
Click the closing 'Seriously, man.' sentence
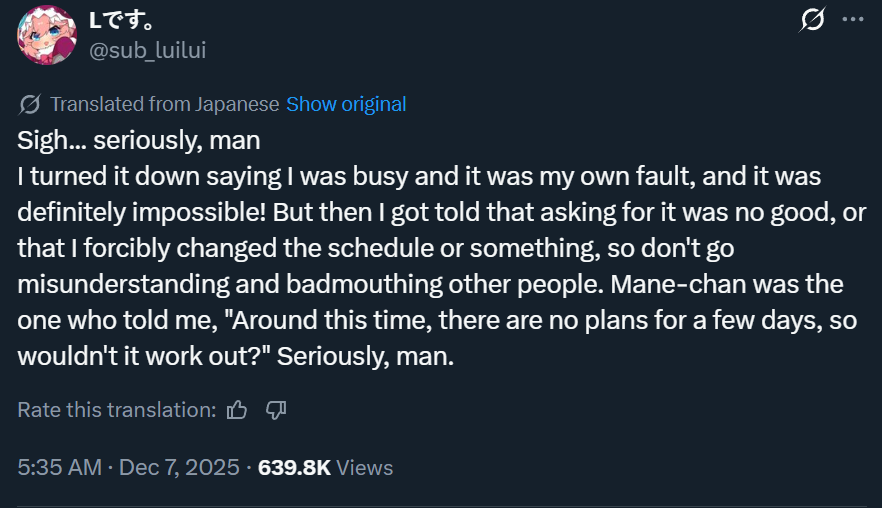coord(365,356)
